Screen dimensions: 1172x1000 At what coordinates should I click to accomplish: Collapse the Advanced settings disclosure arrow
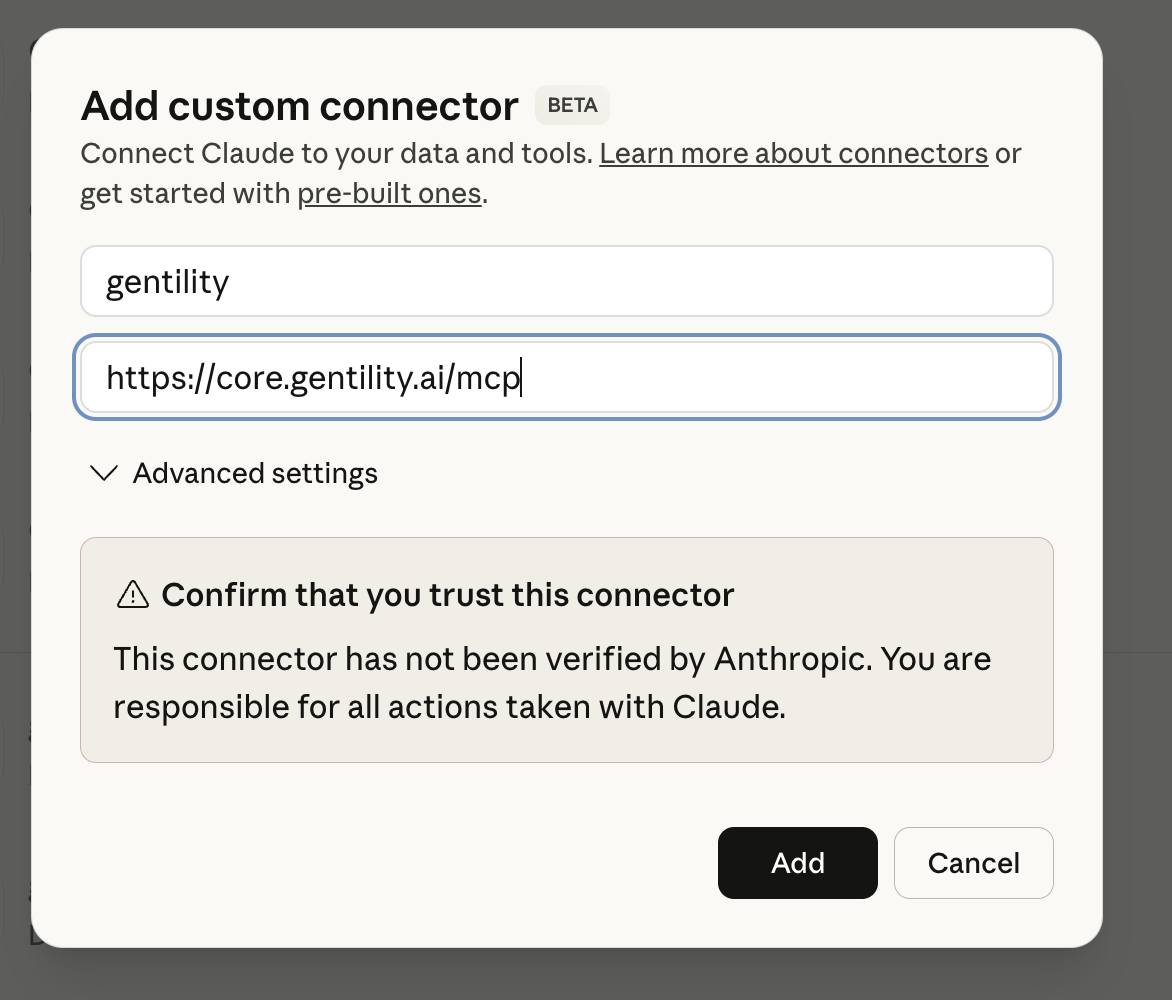(104, 473)
